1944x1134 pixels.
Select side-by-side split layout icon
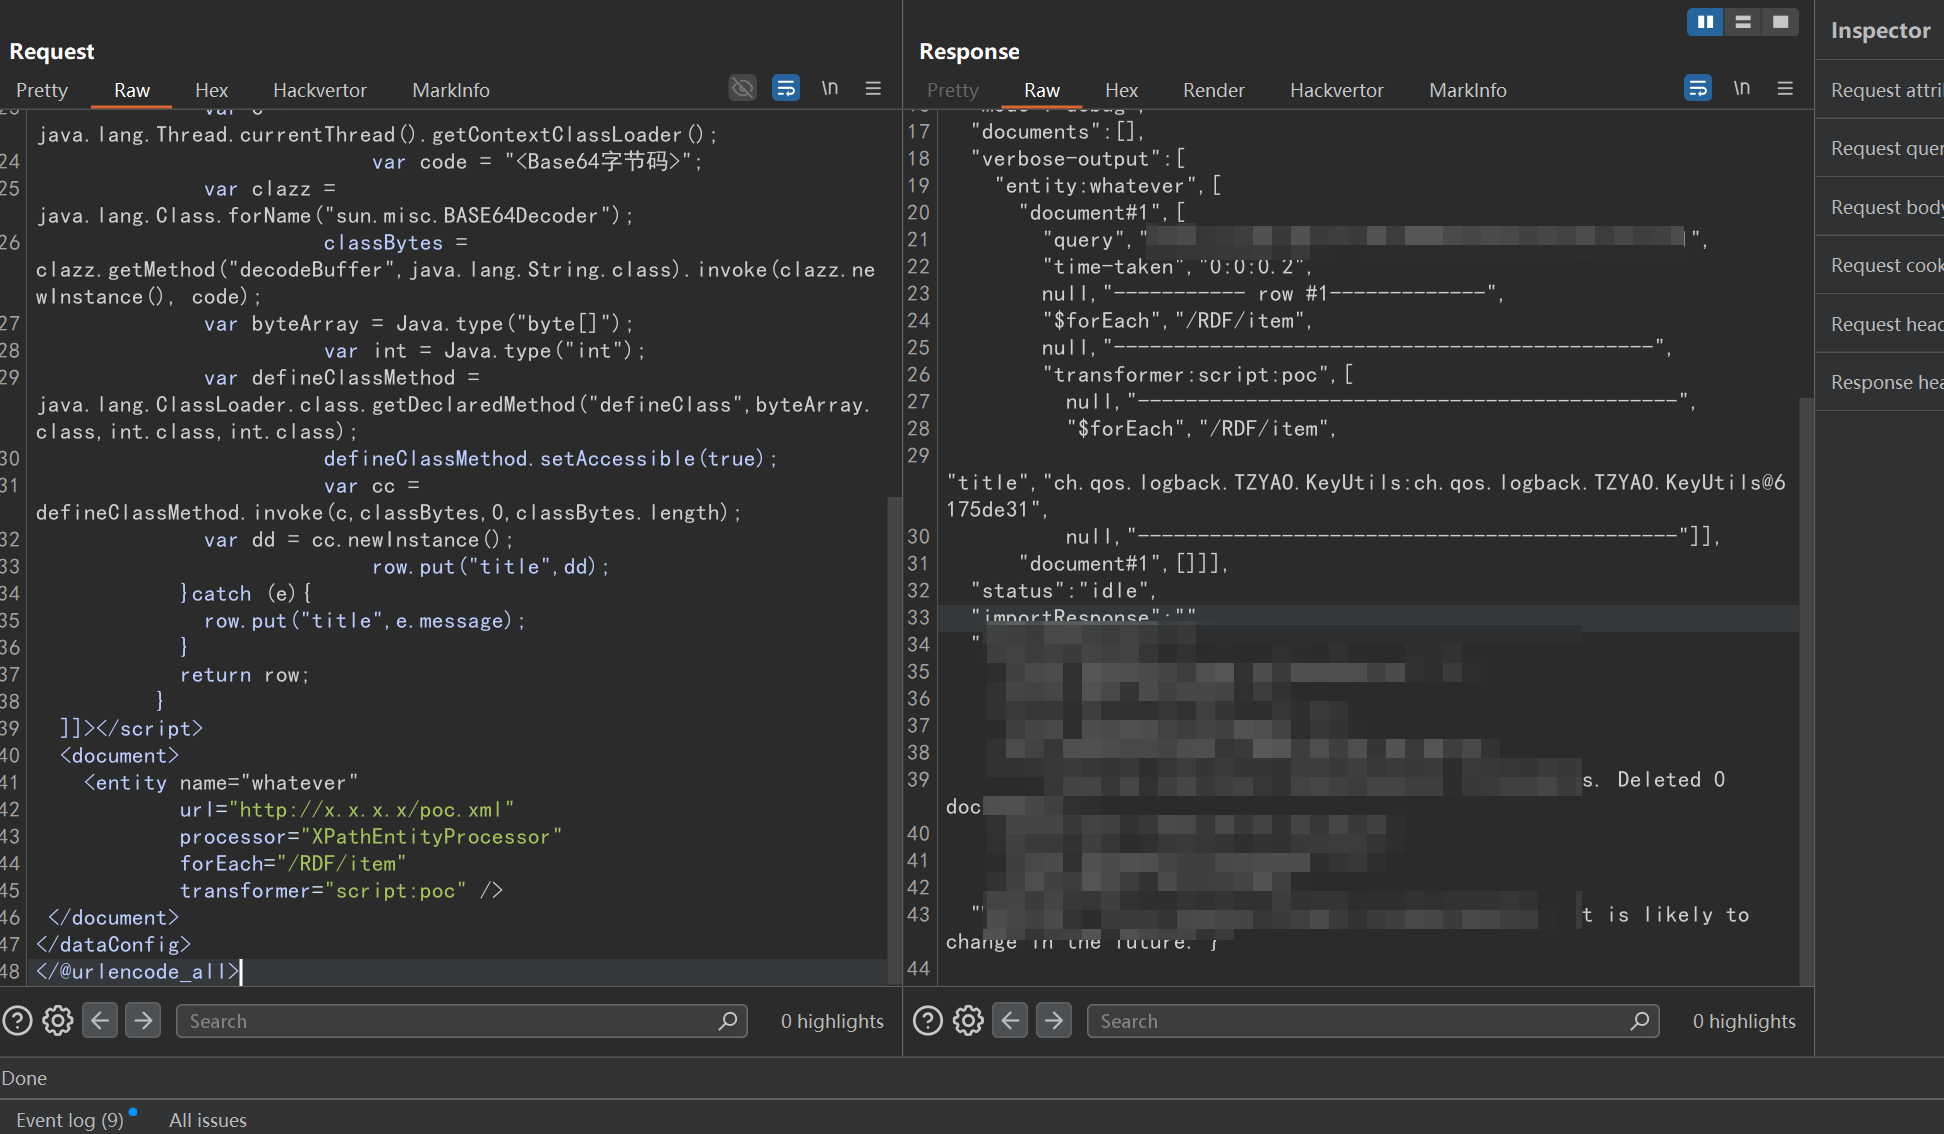click(1705, 21)
